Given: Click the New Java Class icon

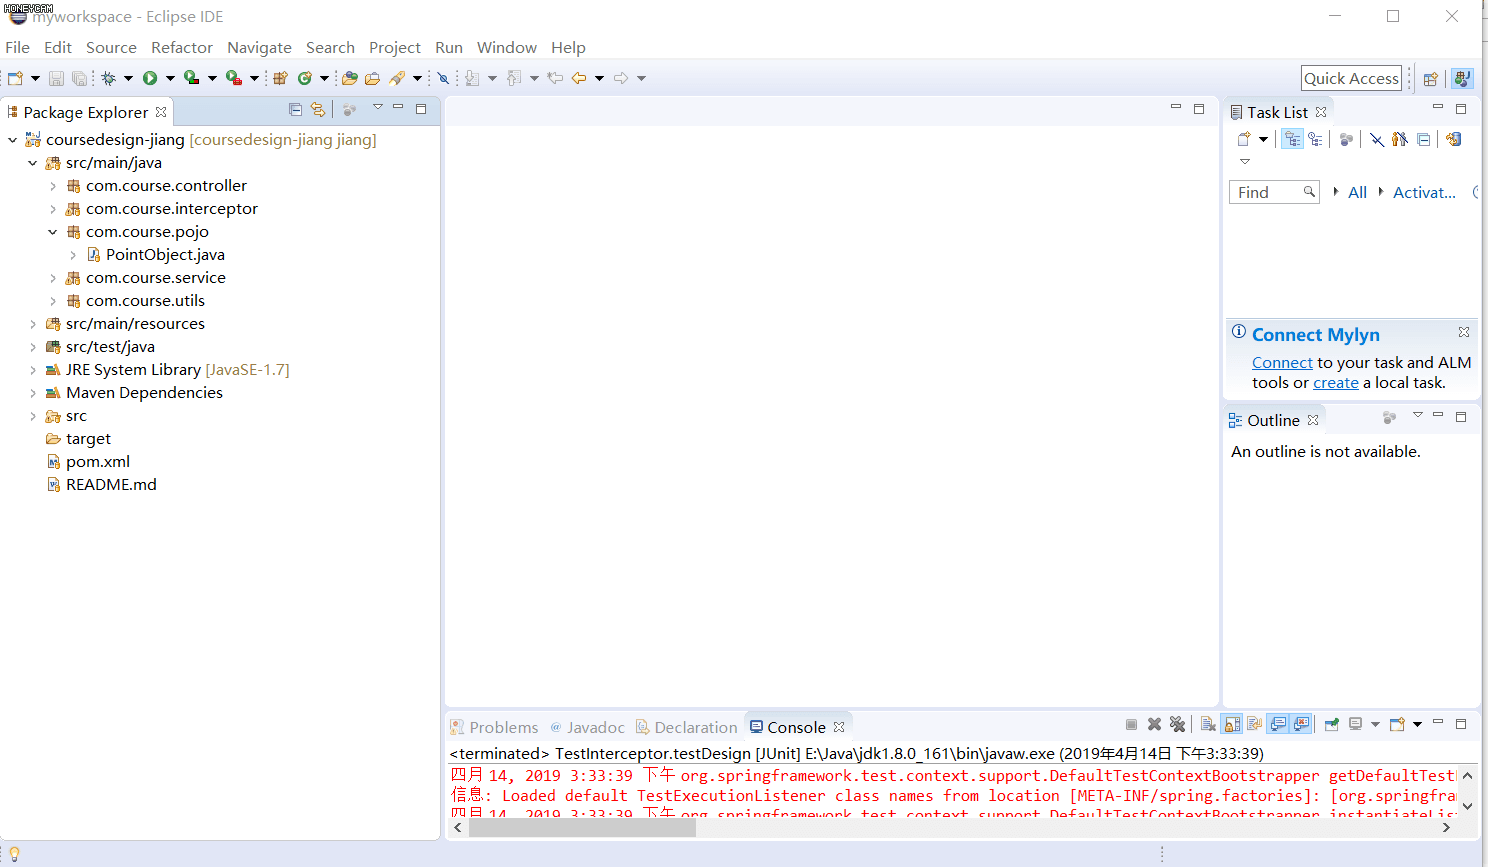Looking at the screenshot, I should click(304, 78).
